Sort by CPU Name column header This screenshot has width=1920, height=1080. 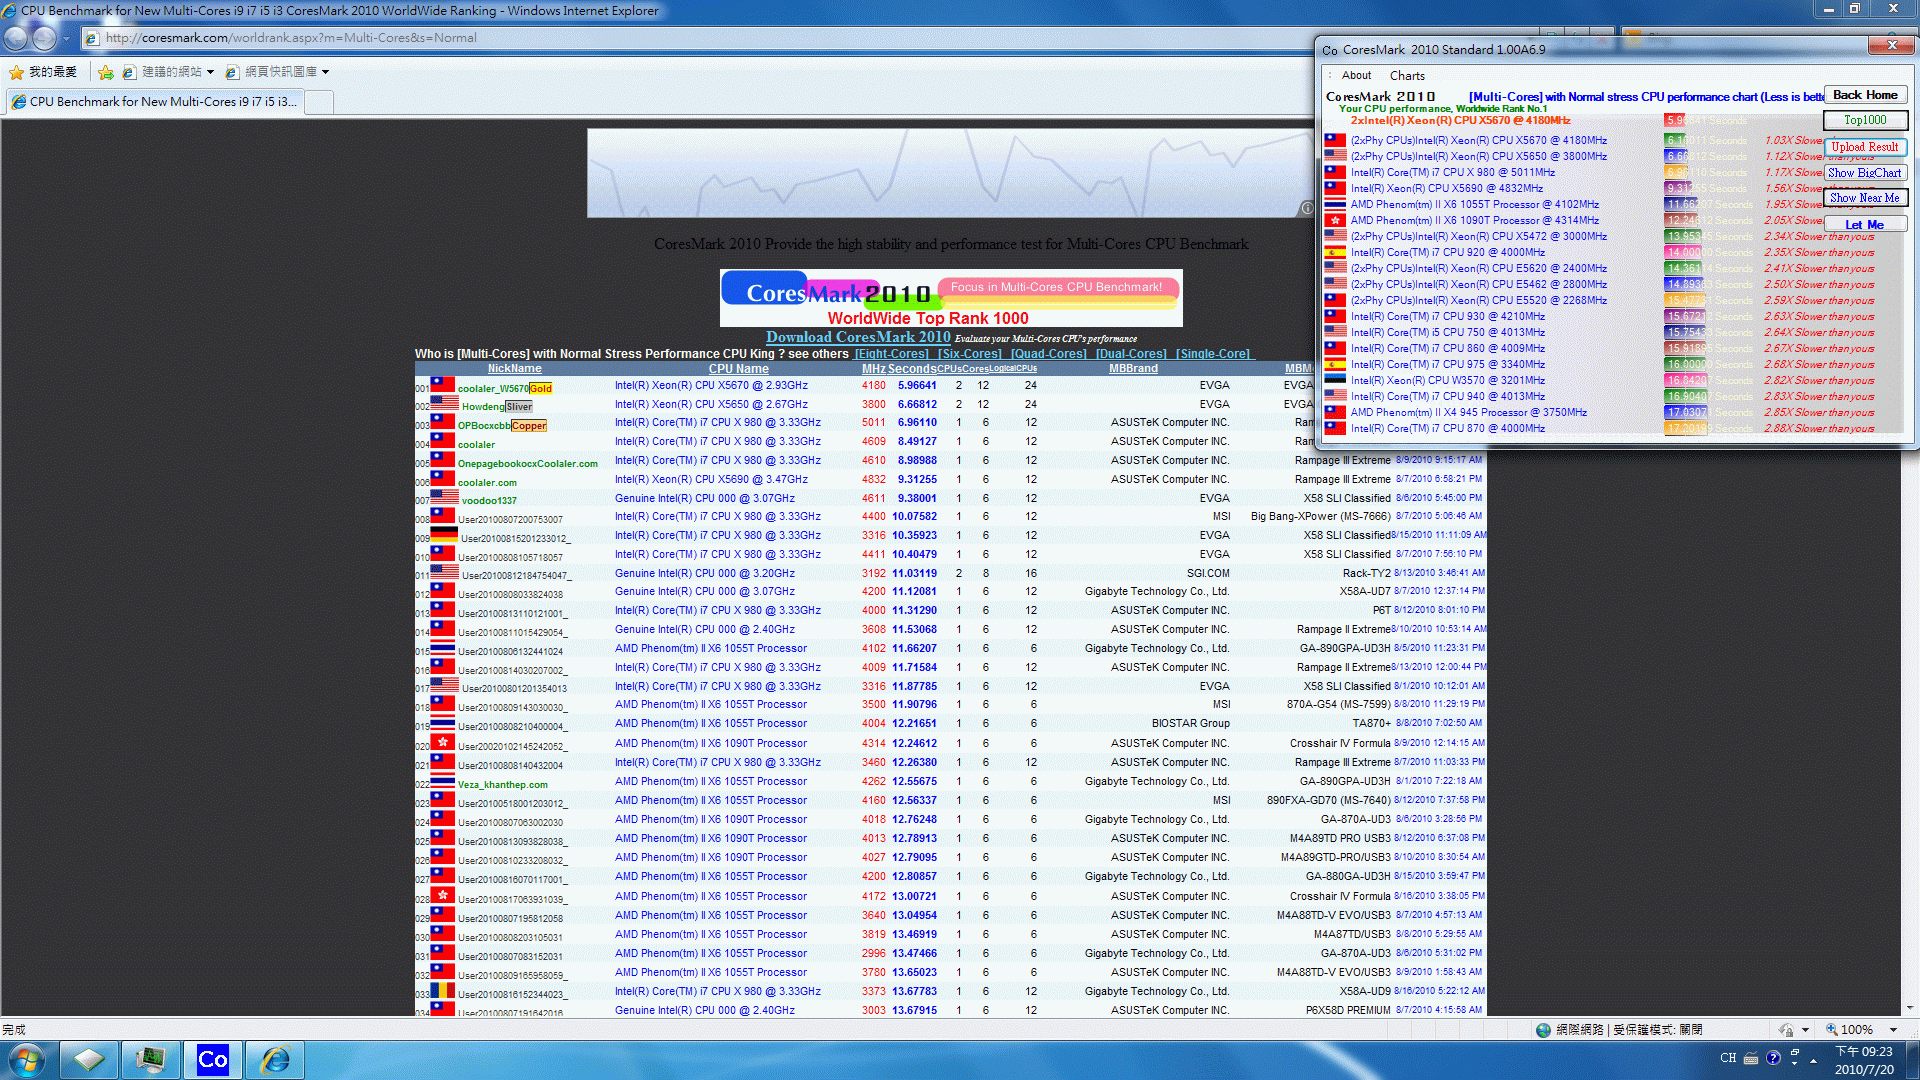(739, 369)
